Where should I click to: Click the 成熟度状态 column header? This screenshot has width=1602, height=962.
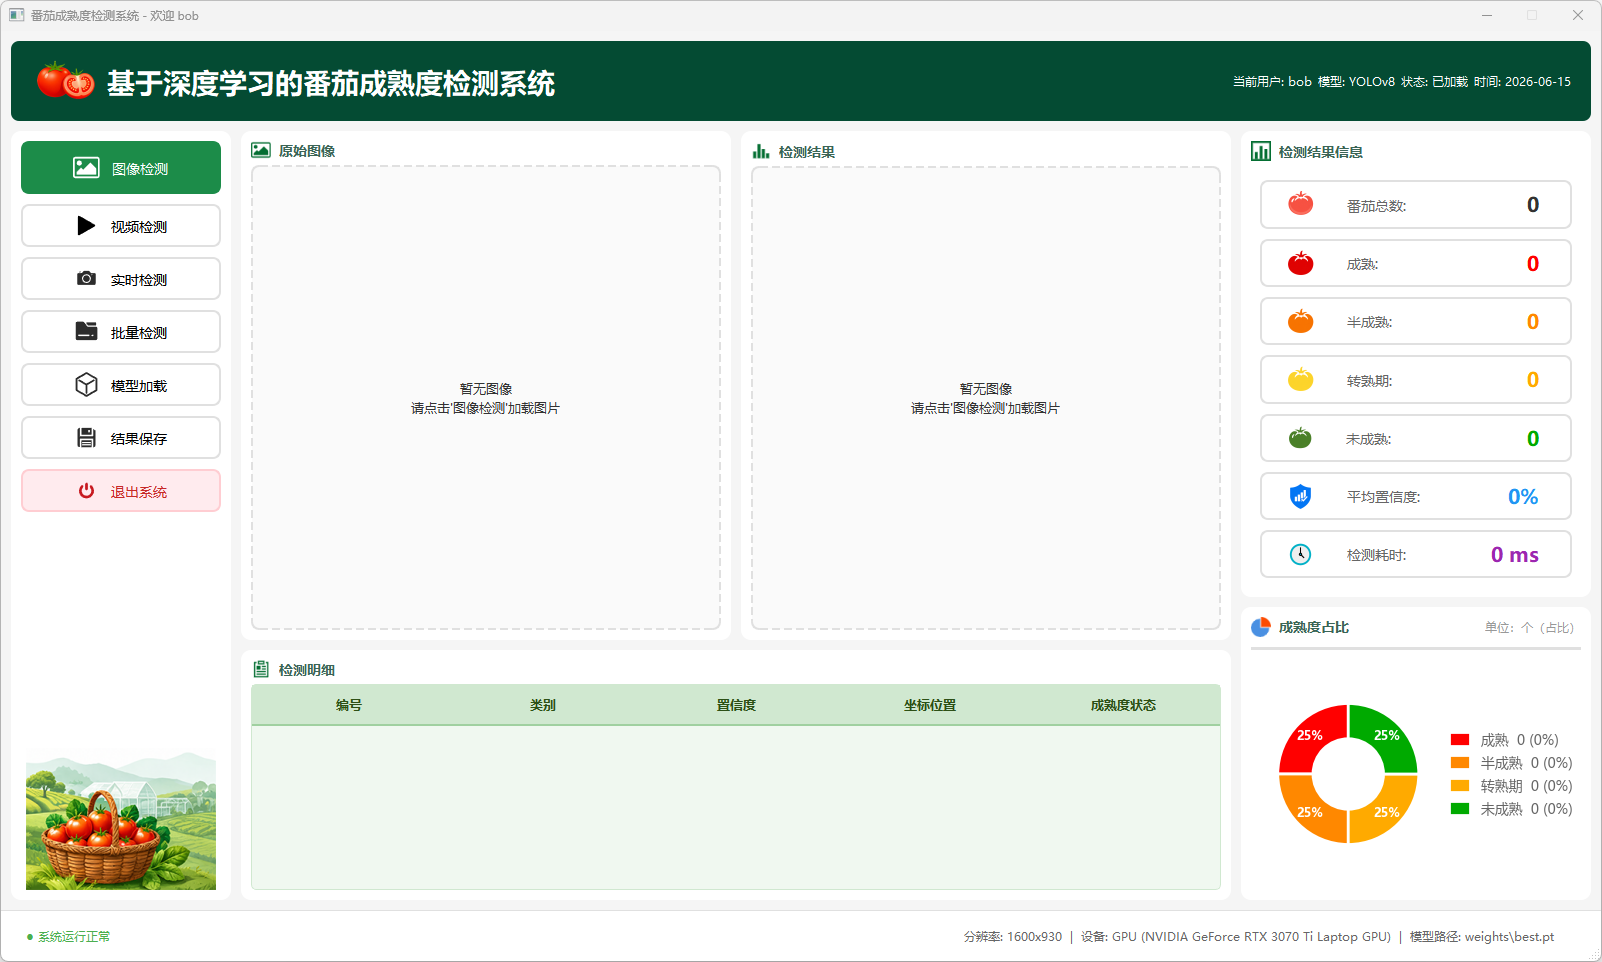coord(1123,705)
